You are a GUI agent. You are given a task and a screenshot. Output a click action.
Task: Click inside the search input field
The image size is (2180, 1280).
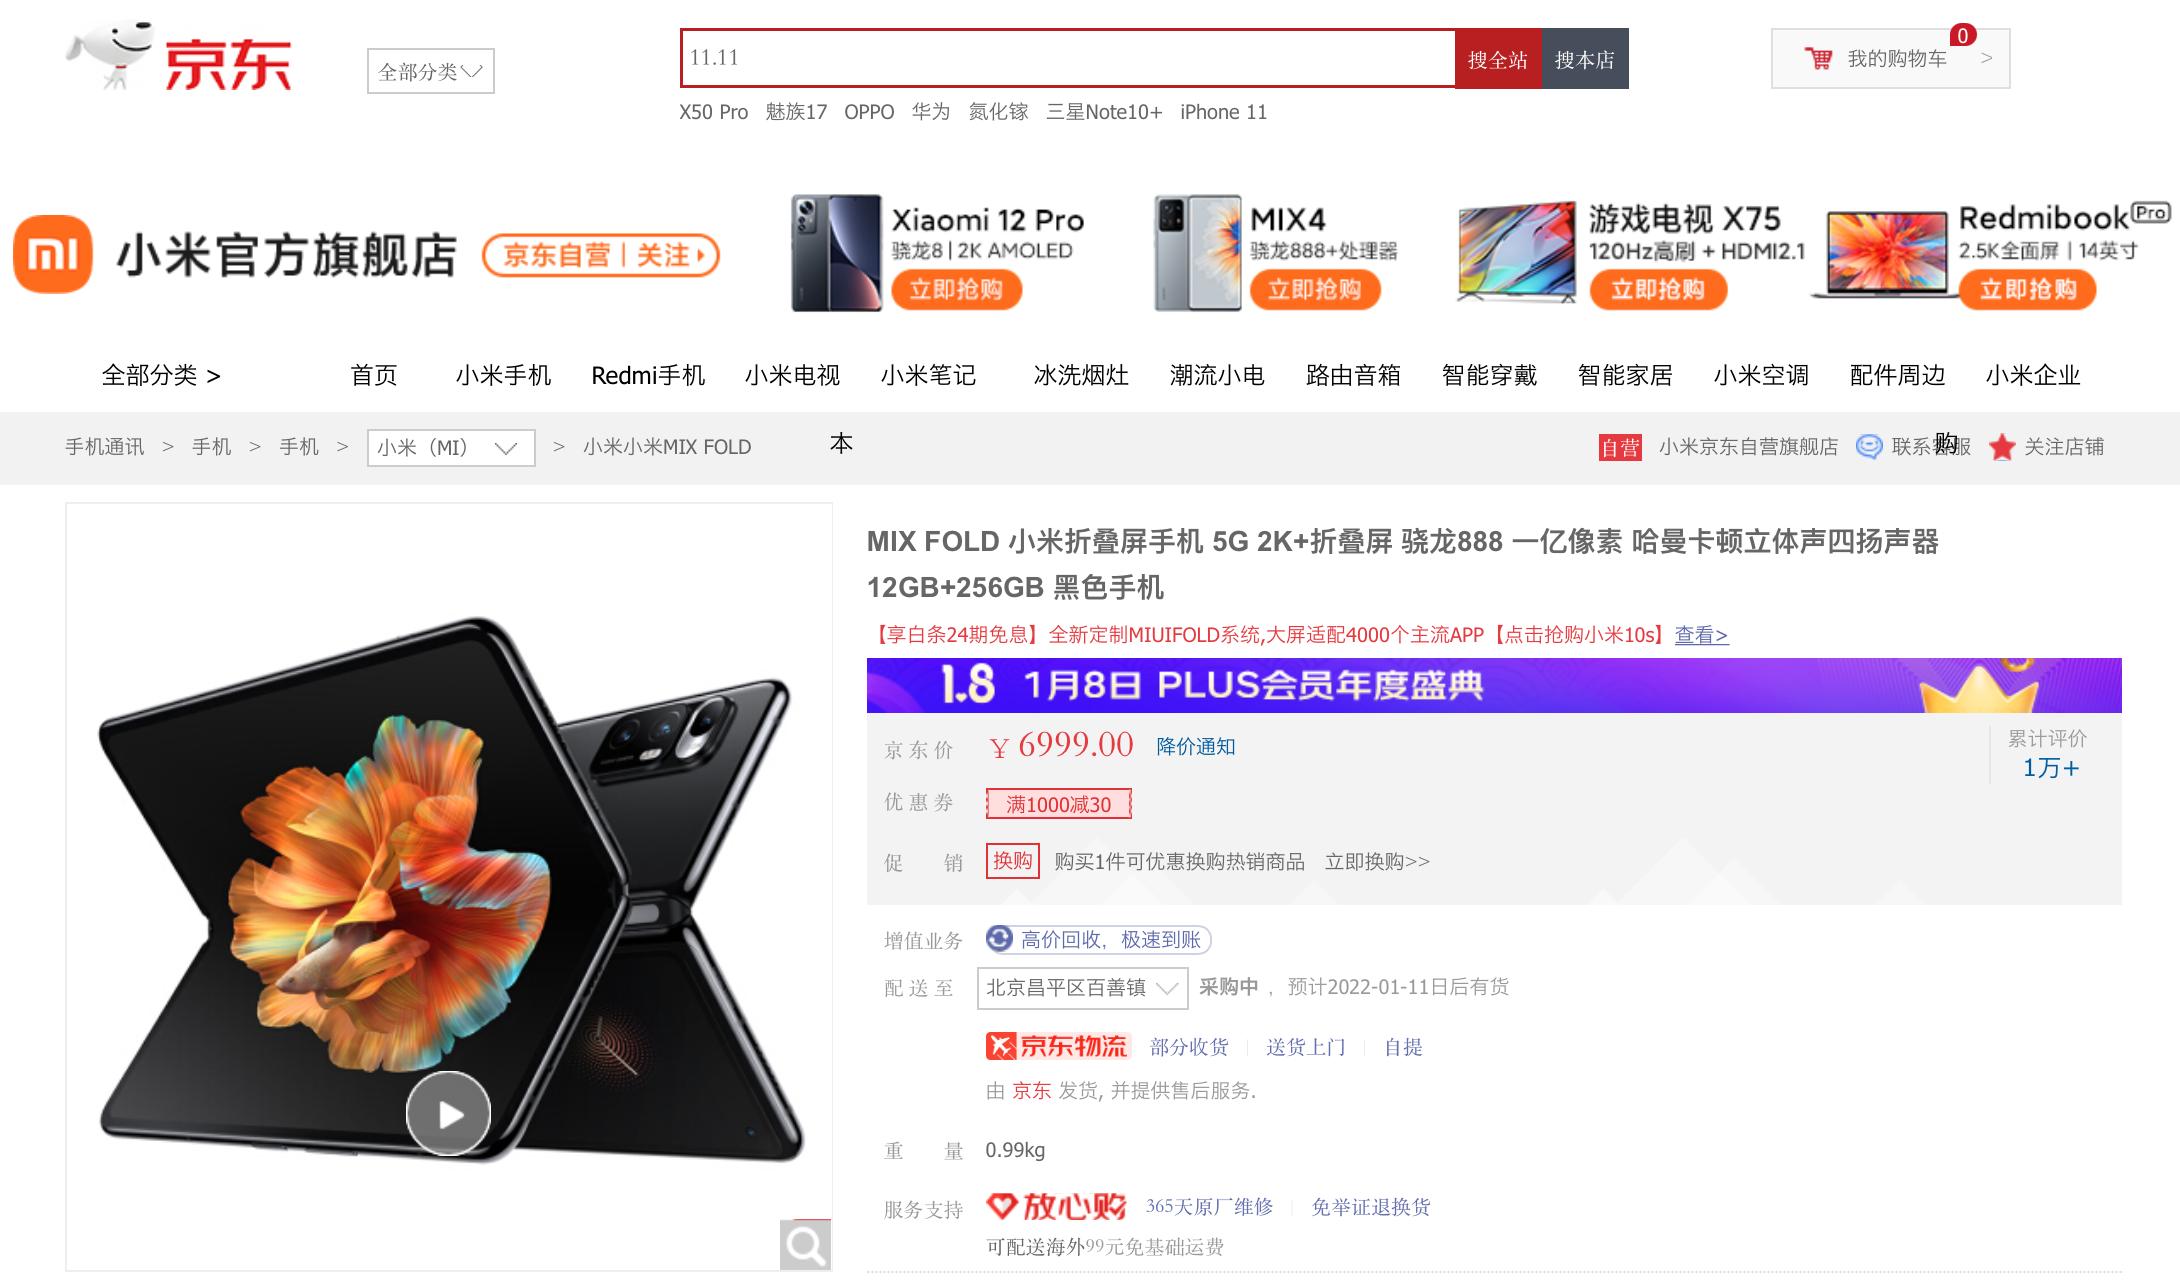pyautogui.click(x=1068, y=59)
